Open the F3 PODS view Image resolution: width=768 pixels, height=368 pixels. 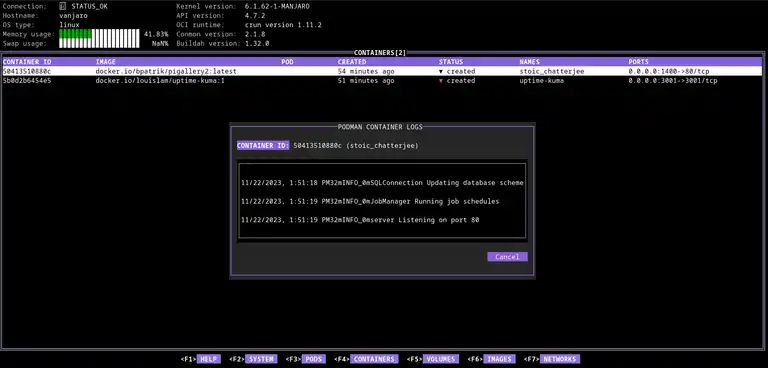pos(306,359)
